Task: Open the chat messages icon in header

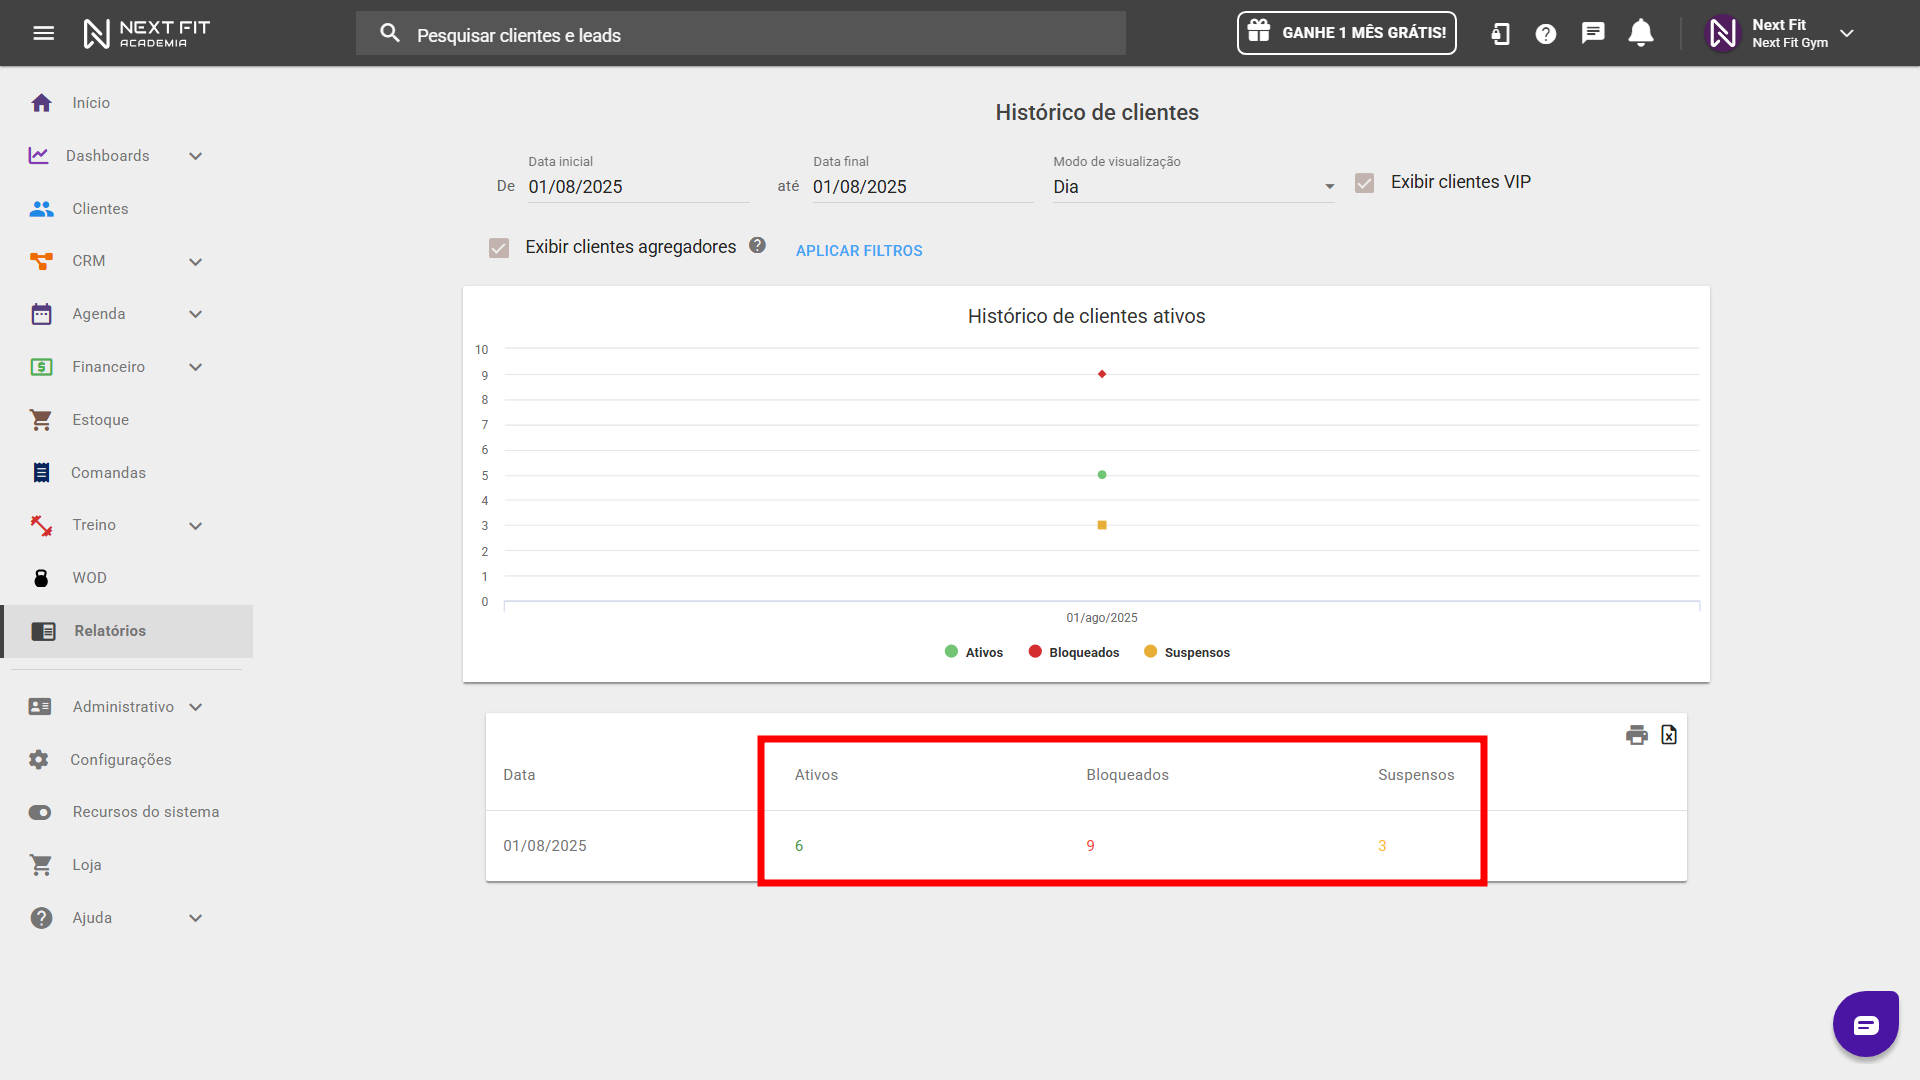Action: click(x=1593, y=33)
